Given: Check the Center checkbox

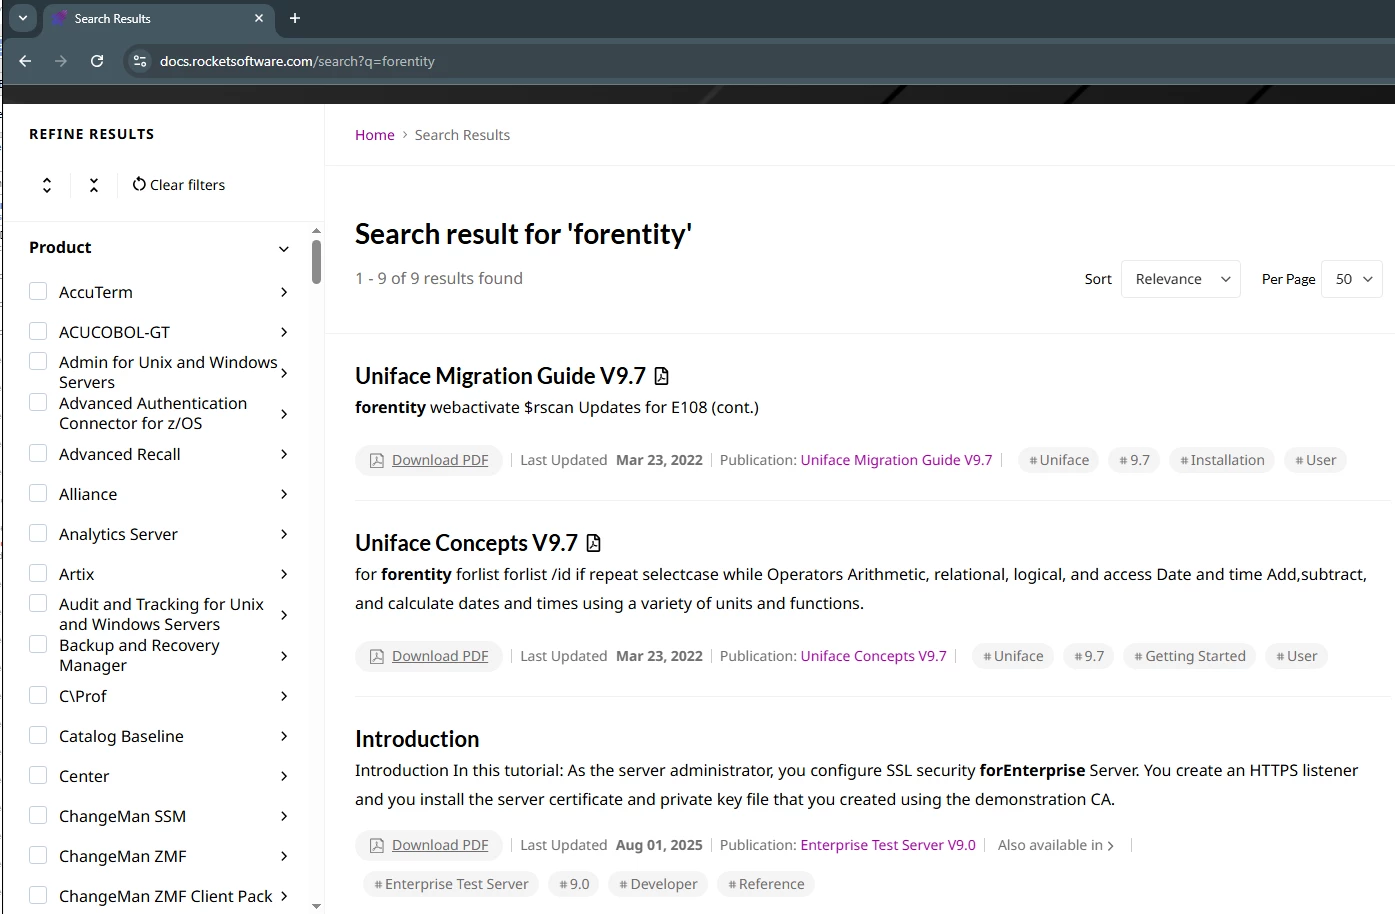Looking at the screenshot, I should point(38,775).
